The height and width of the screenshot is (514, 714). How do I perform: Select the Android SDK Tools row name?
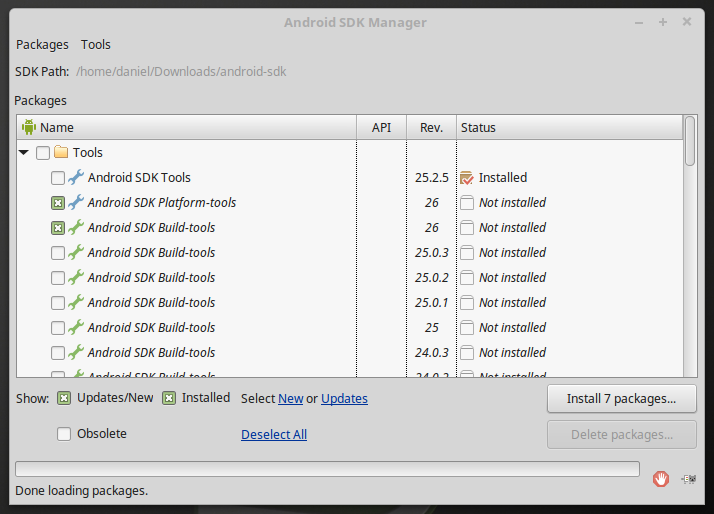[x=139, y=178]
